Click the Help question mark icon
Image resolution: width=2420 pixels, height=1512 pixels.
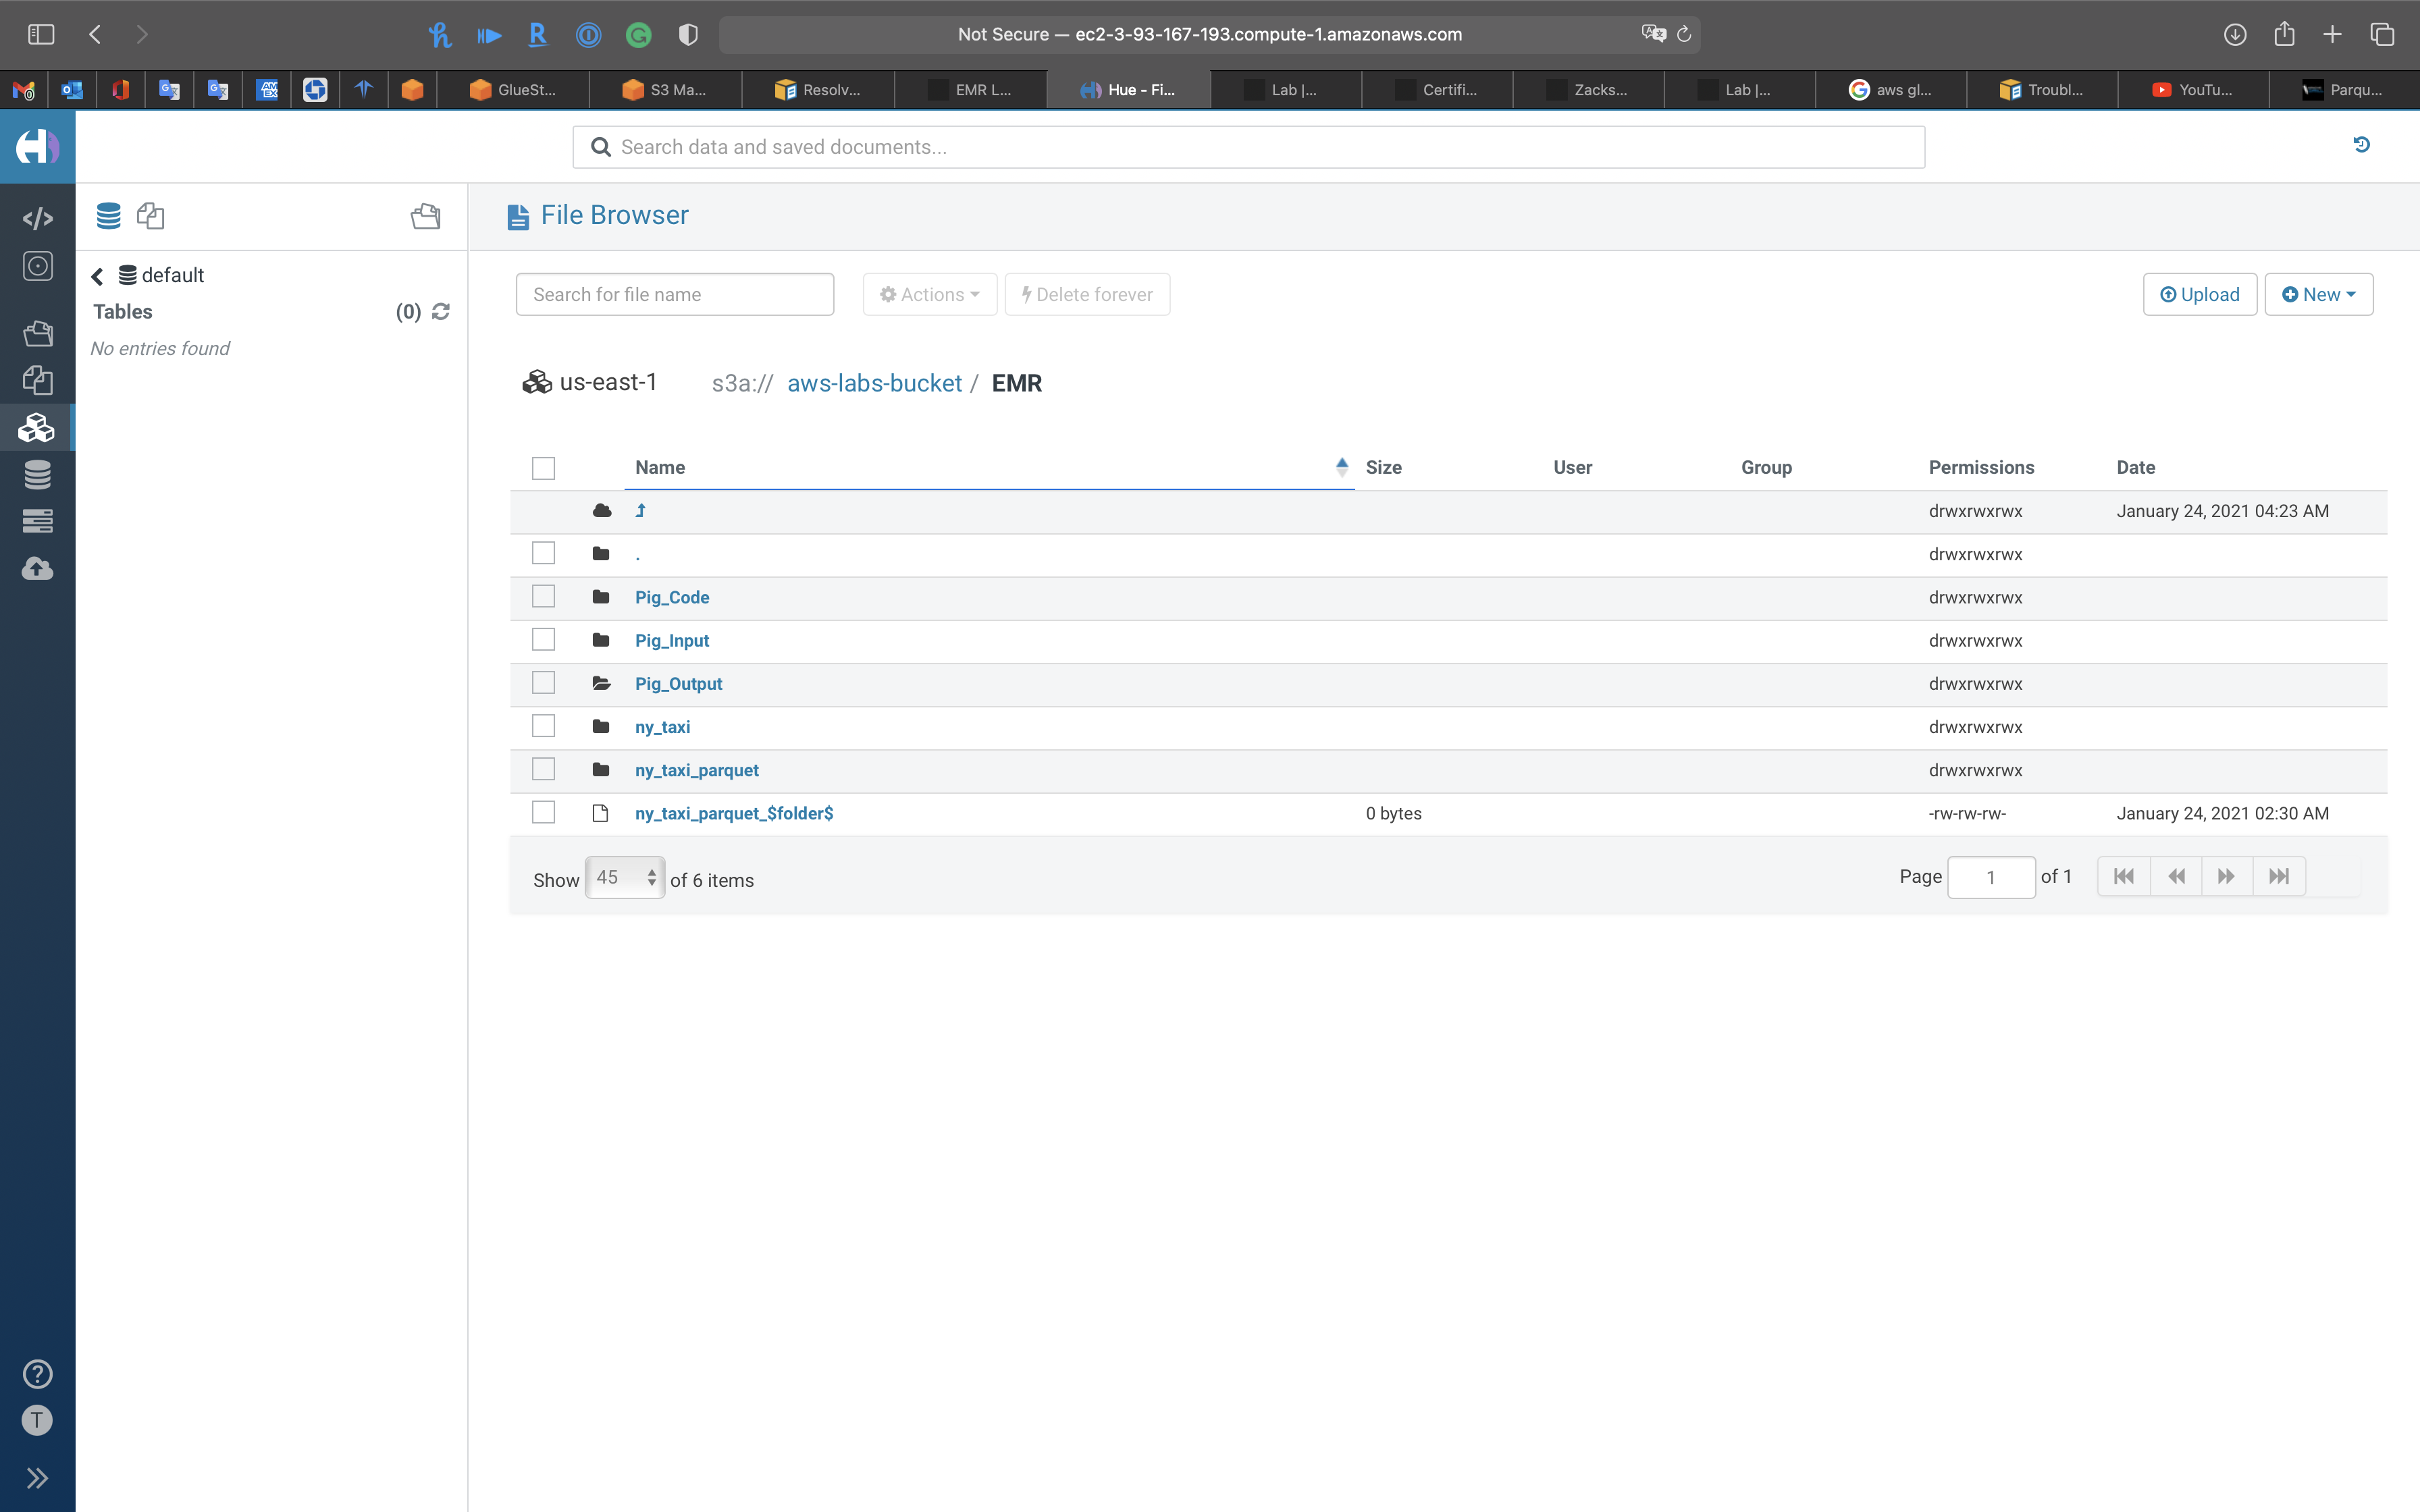click(x=37, y=1374)
